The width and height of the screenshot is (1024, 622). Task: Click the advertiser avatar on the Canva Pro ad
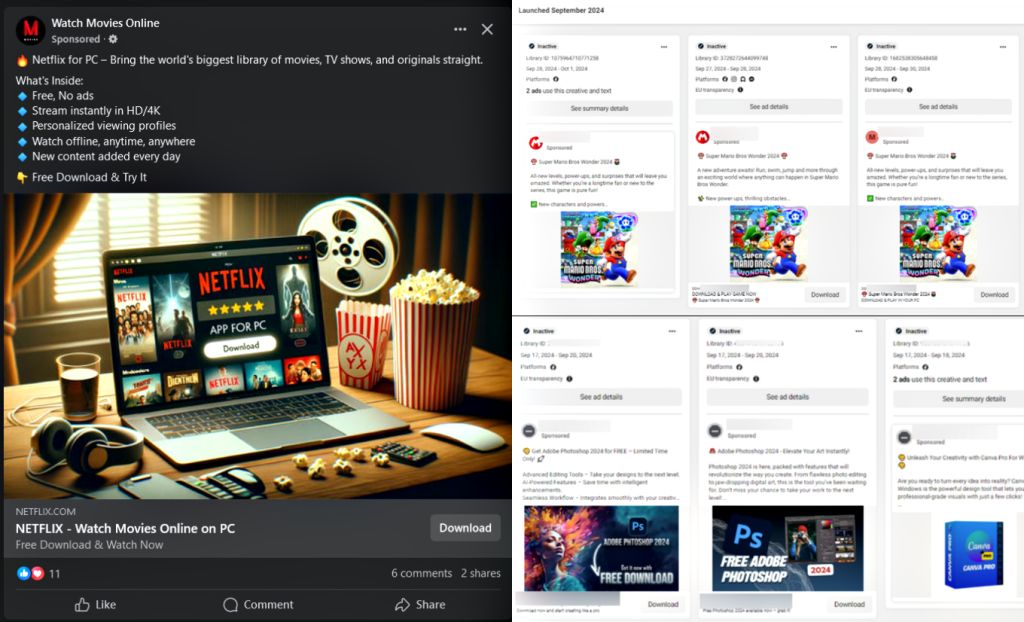(904, 438)
